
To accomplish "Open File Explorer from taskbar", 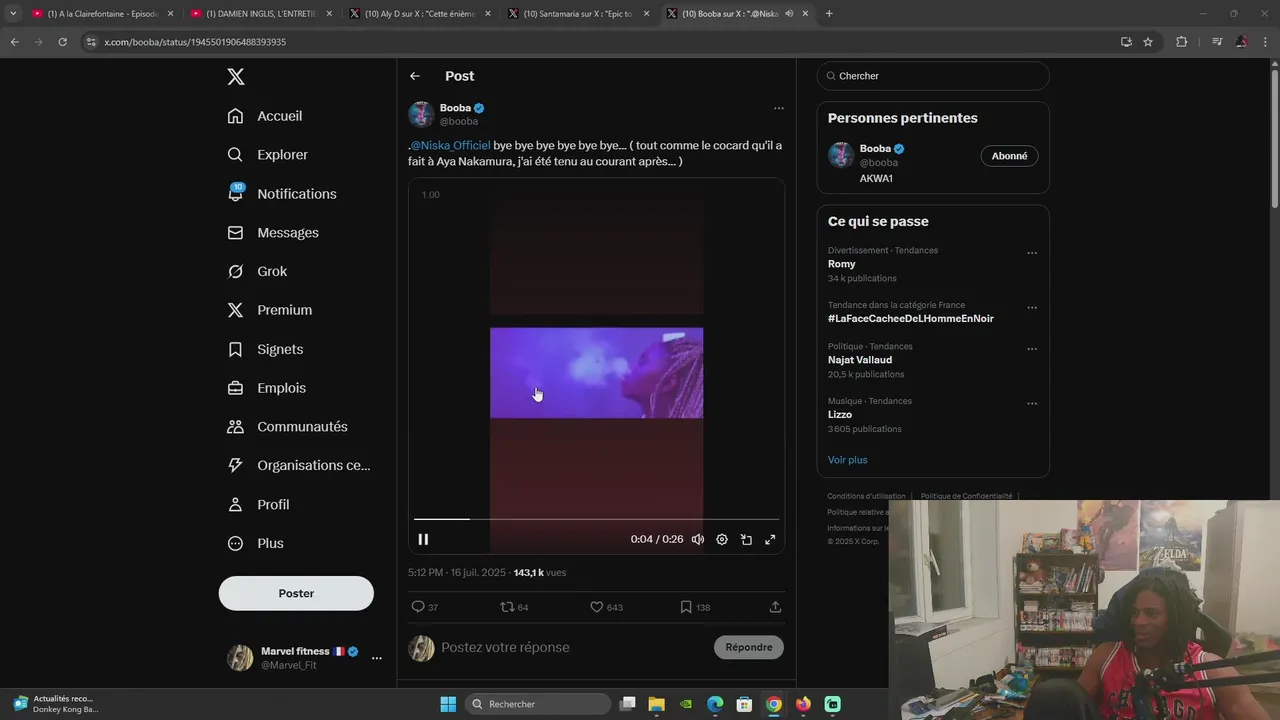I will 656,704.
